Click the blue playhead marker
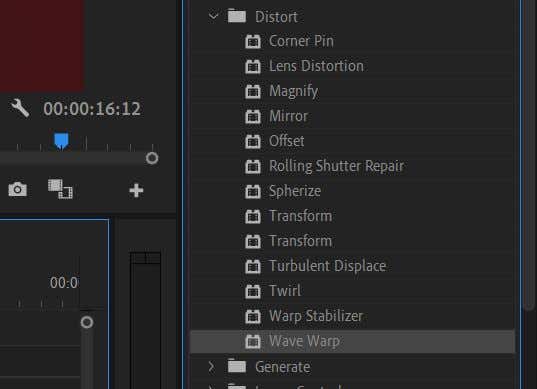537x389 pixels. point(61,141)
